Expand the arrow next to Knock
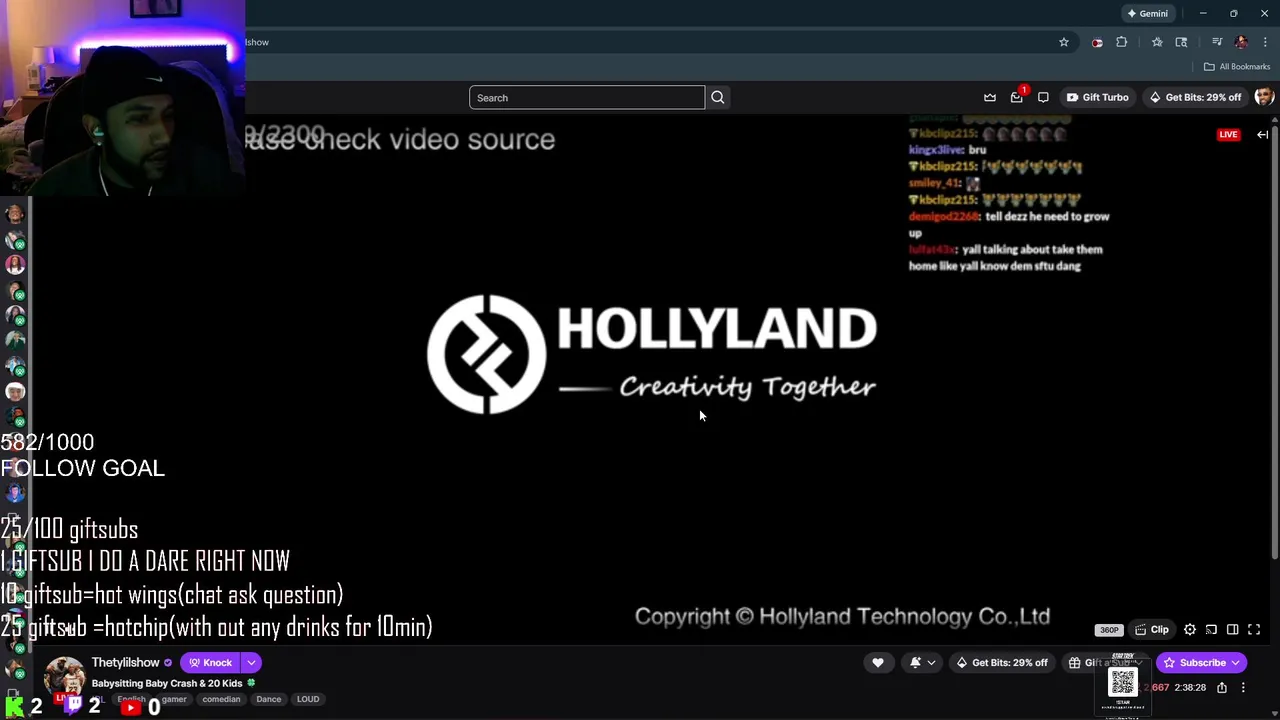Screen dimensions: 1280x720 [251, 662]
